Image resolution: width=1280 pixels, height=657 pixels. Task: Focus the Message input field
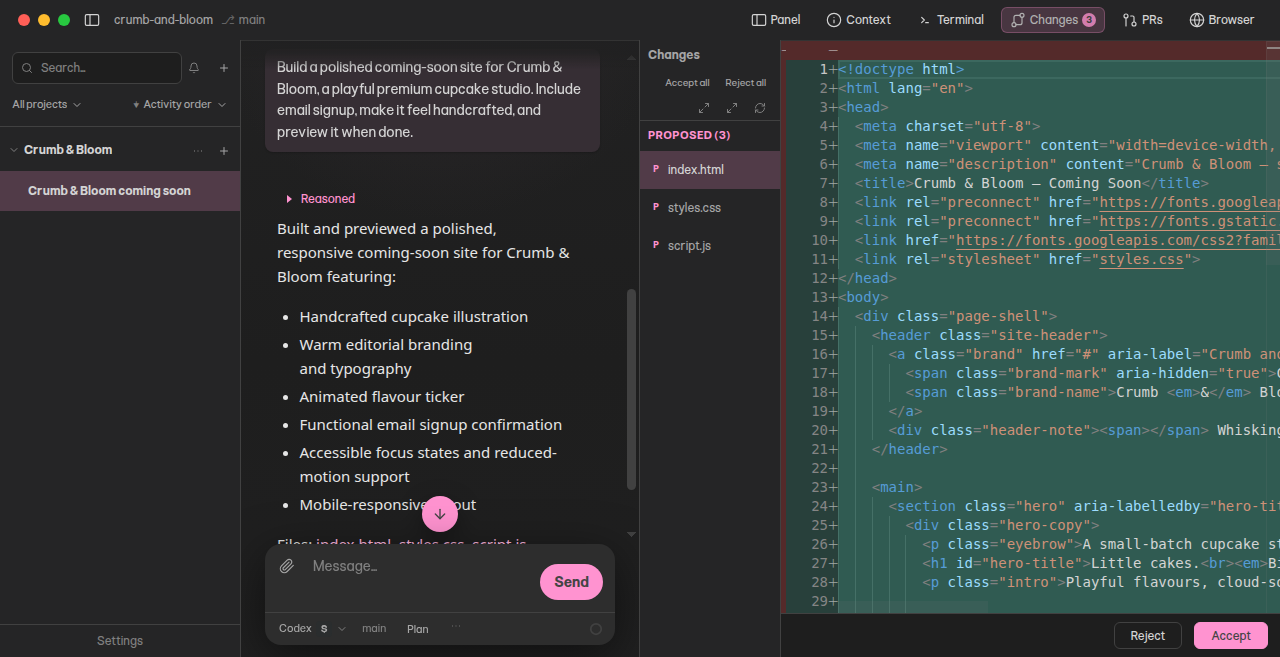(x=420, y=566)
